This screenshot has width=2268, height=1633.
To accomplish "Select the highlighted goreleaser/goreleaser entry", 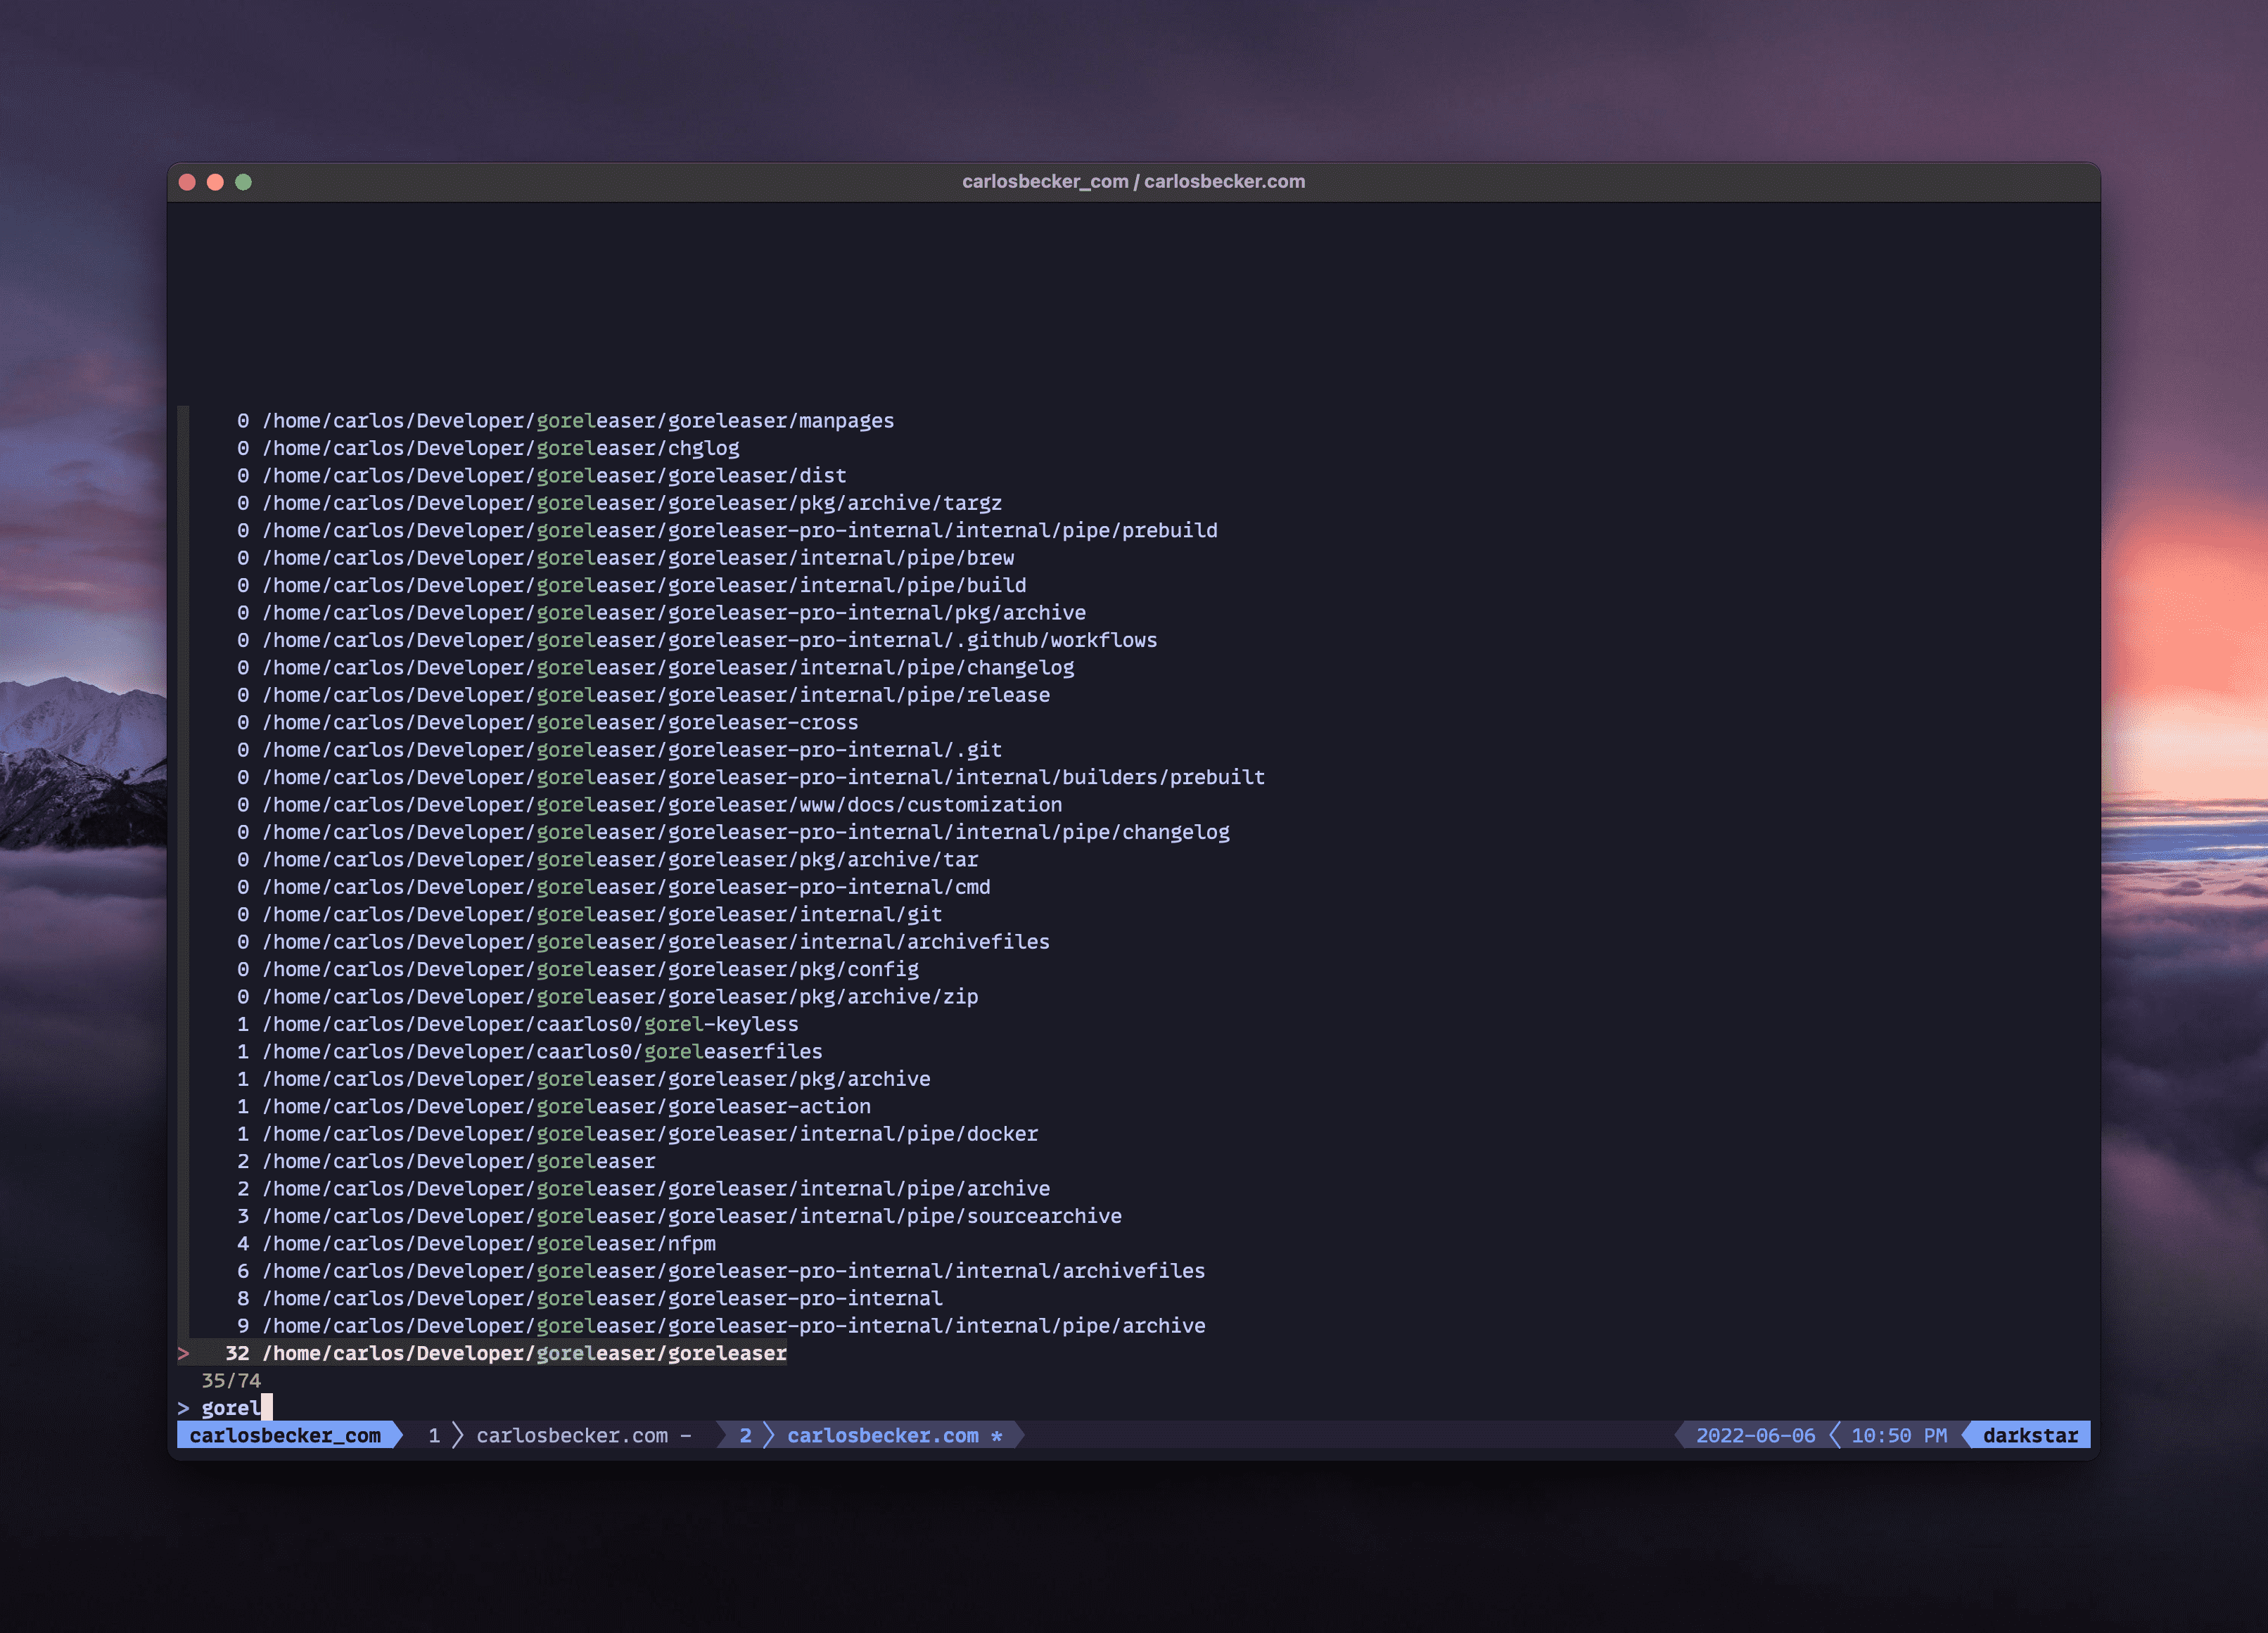I will (x=524, y=1353).
